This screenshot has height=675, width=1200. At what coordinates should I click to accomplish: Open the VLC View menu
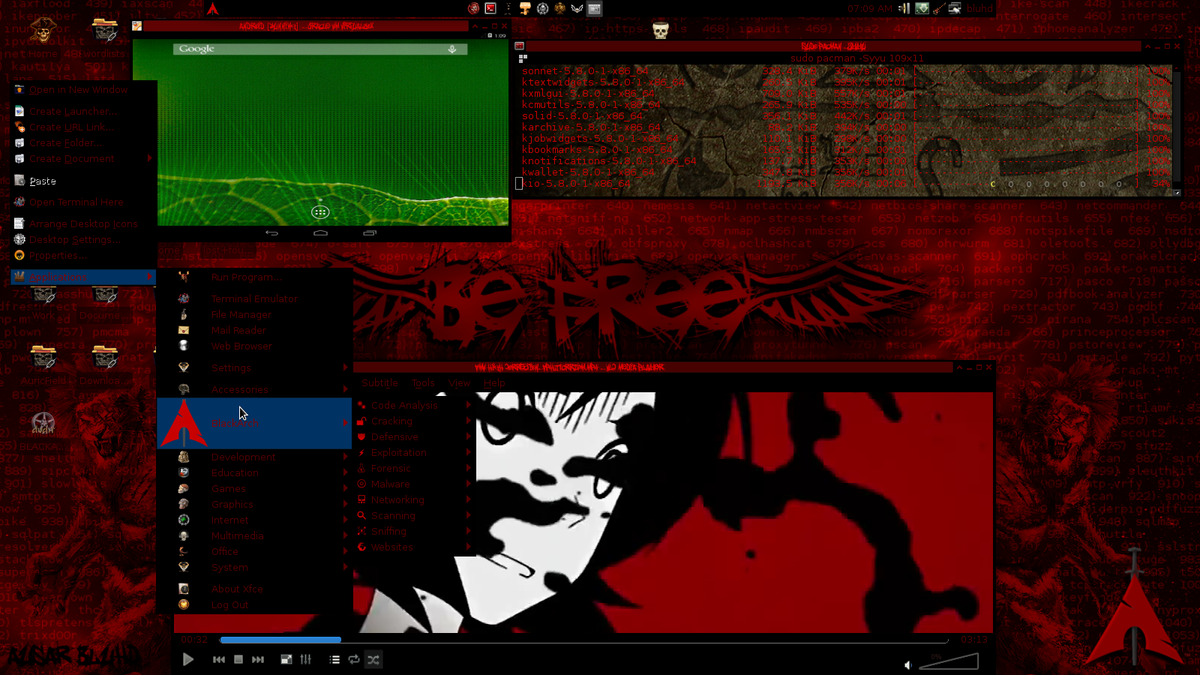(459, 383)
